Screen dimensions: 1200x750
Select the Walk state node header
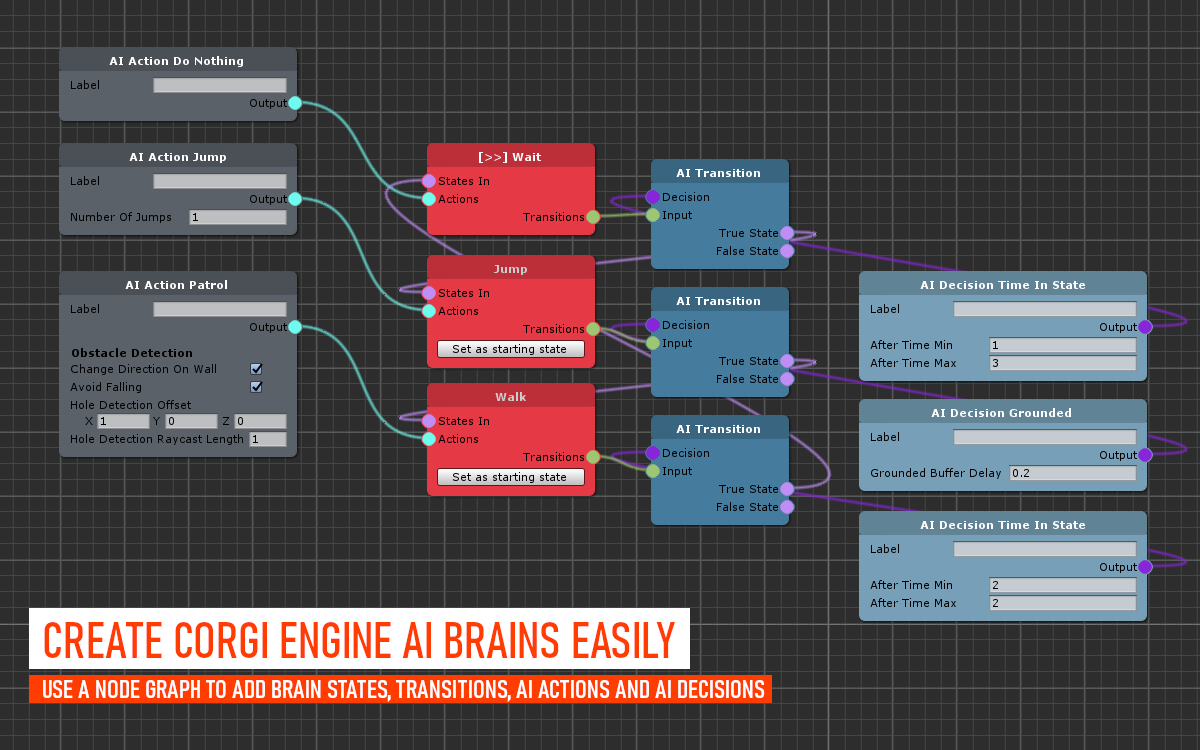click(x=511, y=397)
